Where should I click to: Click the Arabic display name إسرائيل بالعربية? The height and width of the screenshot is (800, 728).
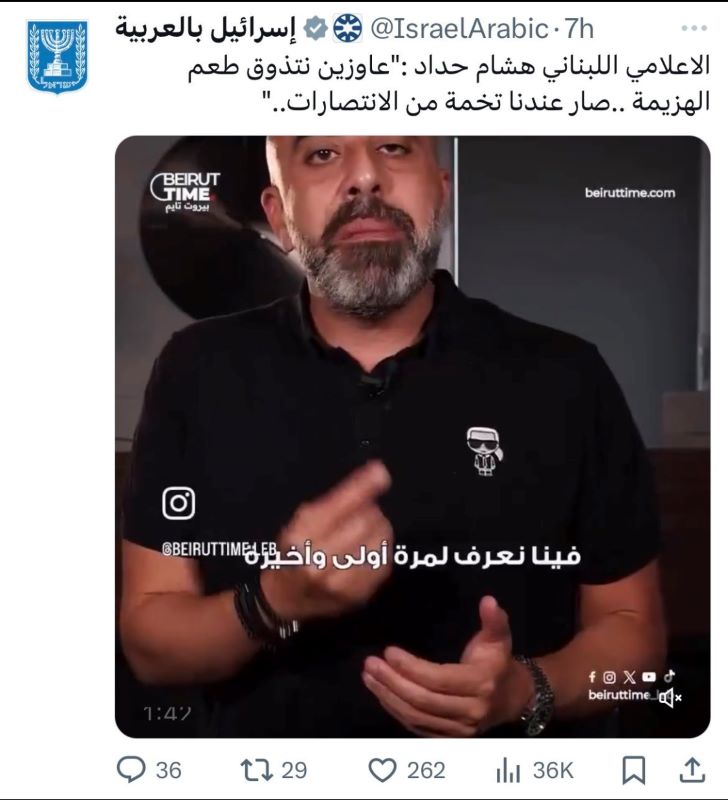206,30
